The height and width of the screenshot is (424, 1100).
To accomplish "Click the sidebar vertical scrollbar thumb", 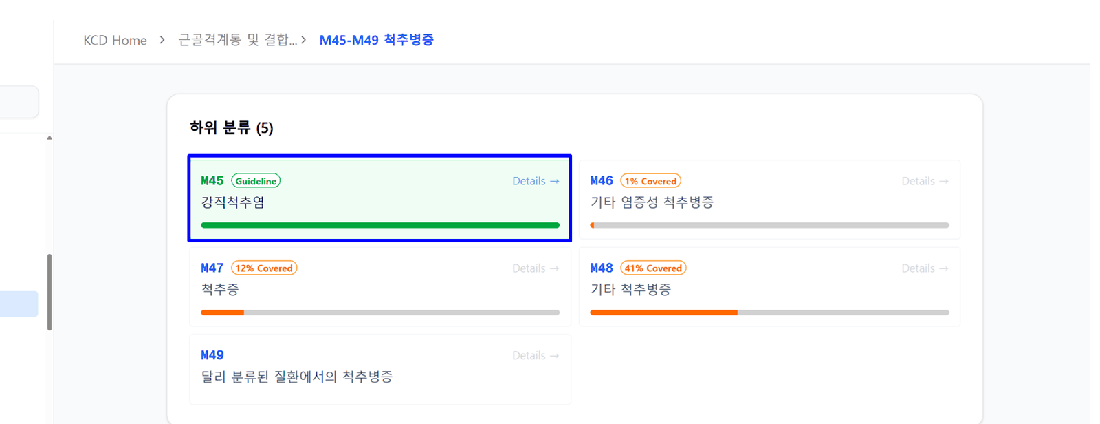I will (49, 292).
